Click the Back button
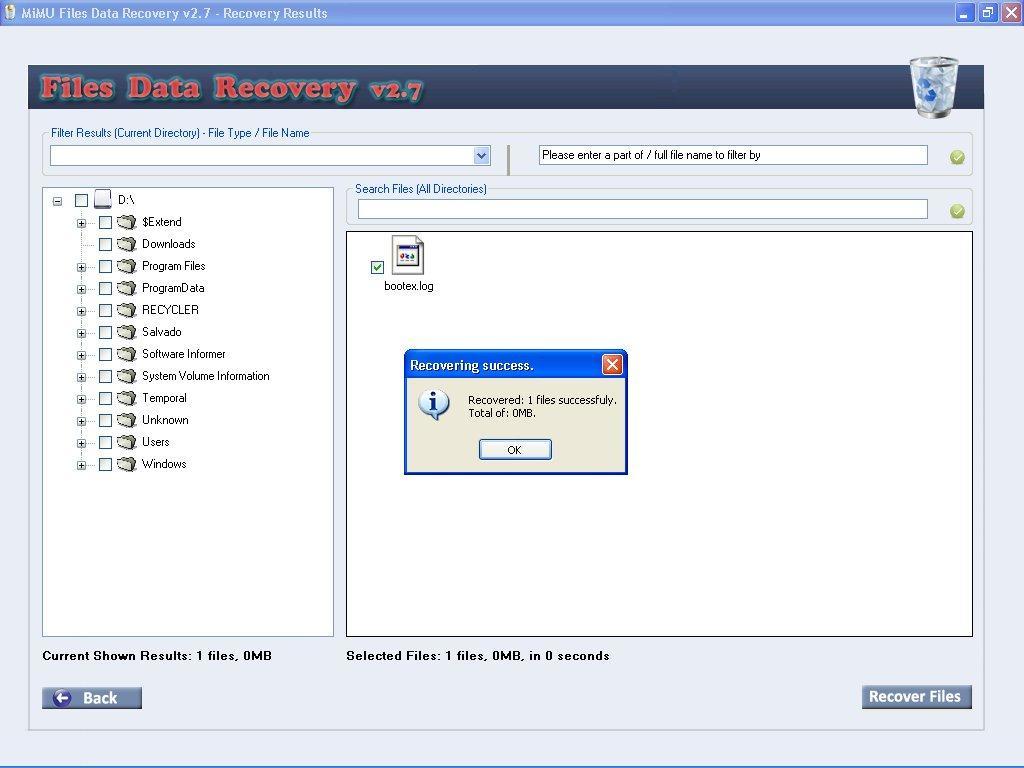The width and height of the screenshot is (1024, 768). tap(91, 697)
